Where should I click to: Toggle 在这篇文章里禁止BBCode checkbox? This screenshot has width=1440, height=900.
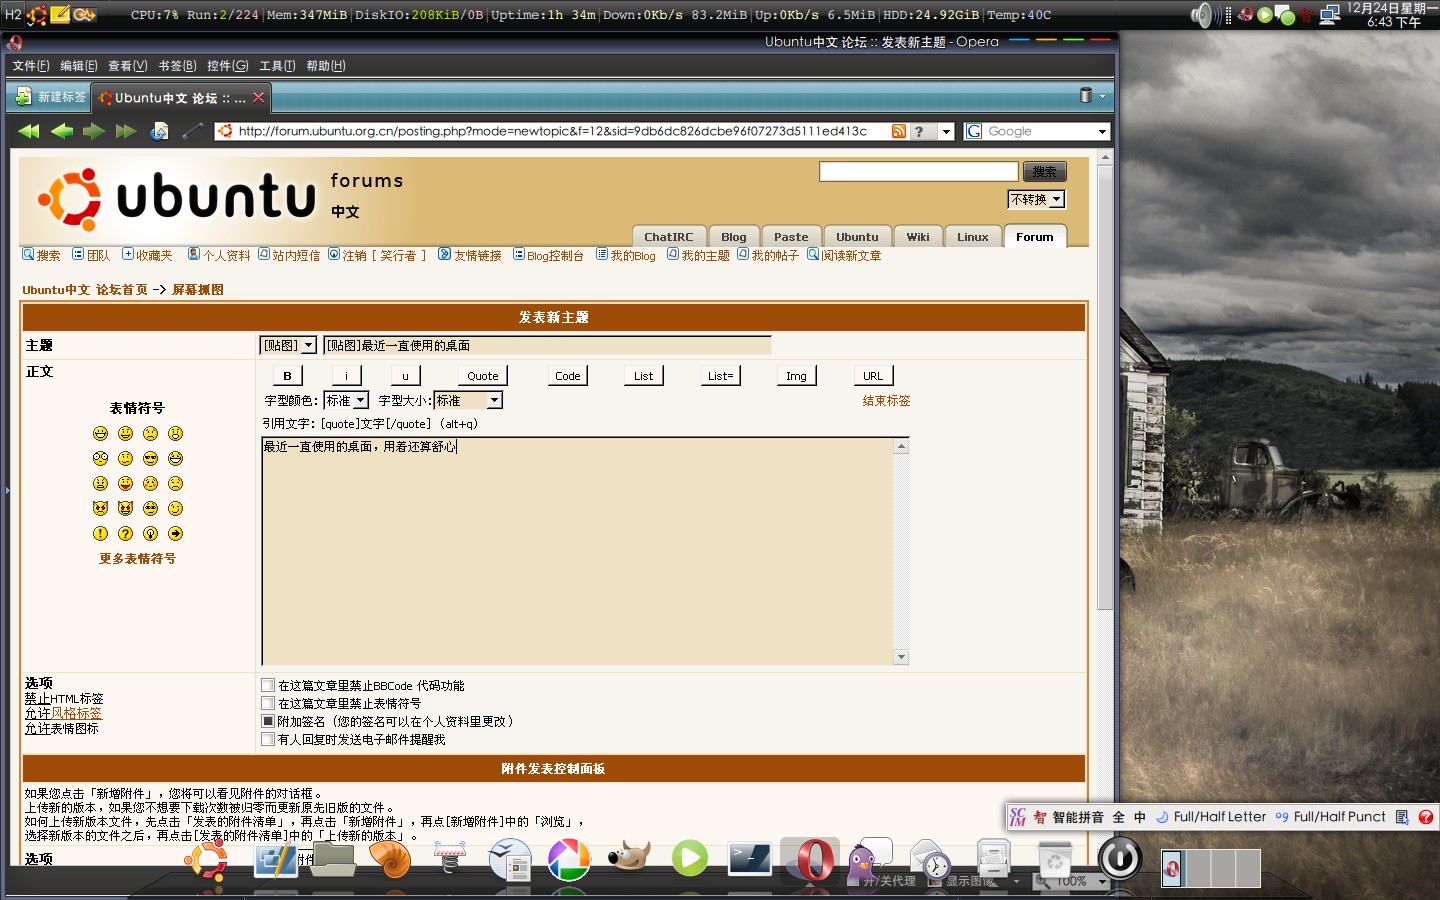point(268,685)
